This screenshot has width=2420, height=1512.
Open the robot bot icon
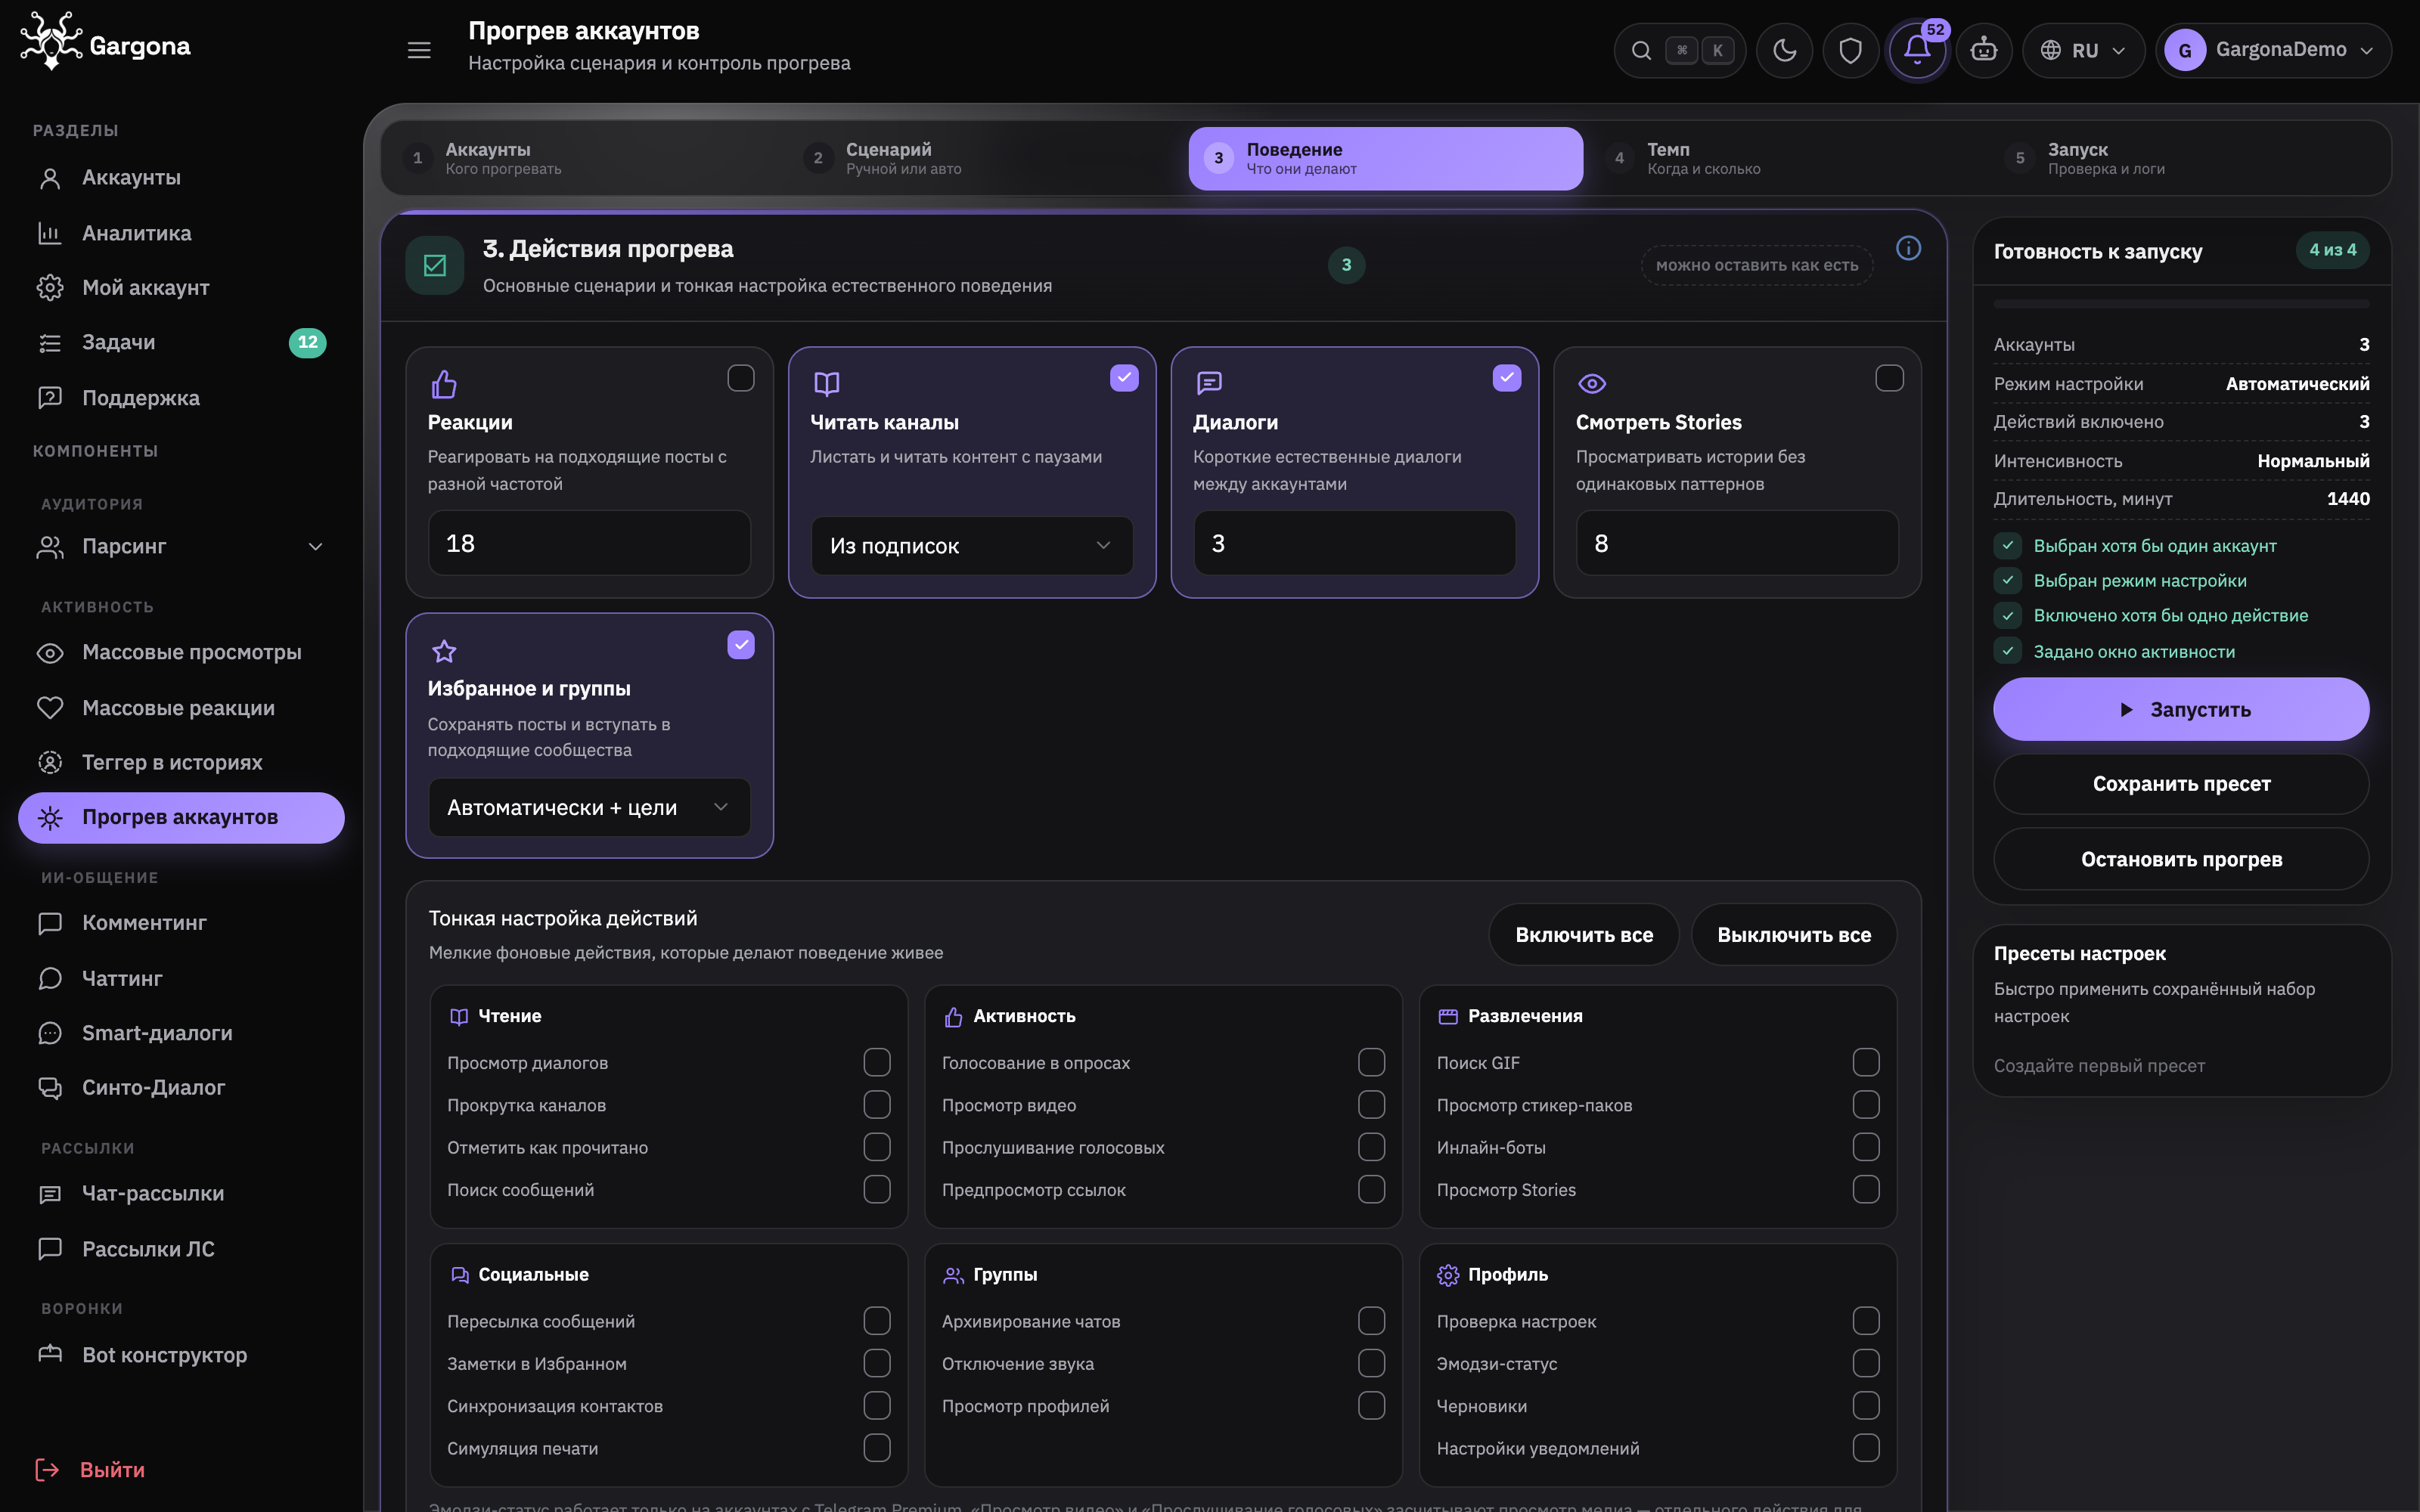[1984, 50]
